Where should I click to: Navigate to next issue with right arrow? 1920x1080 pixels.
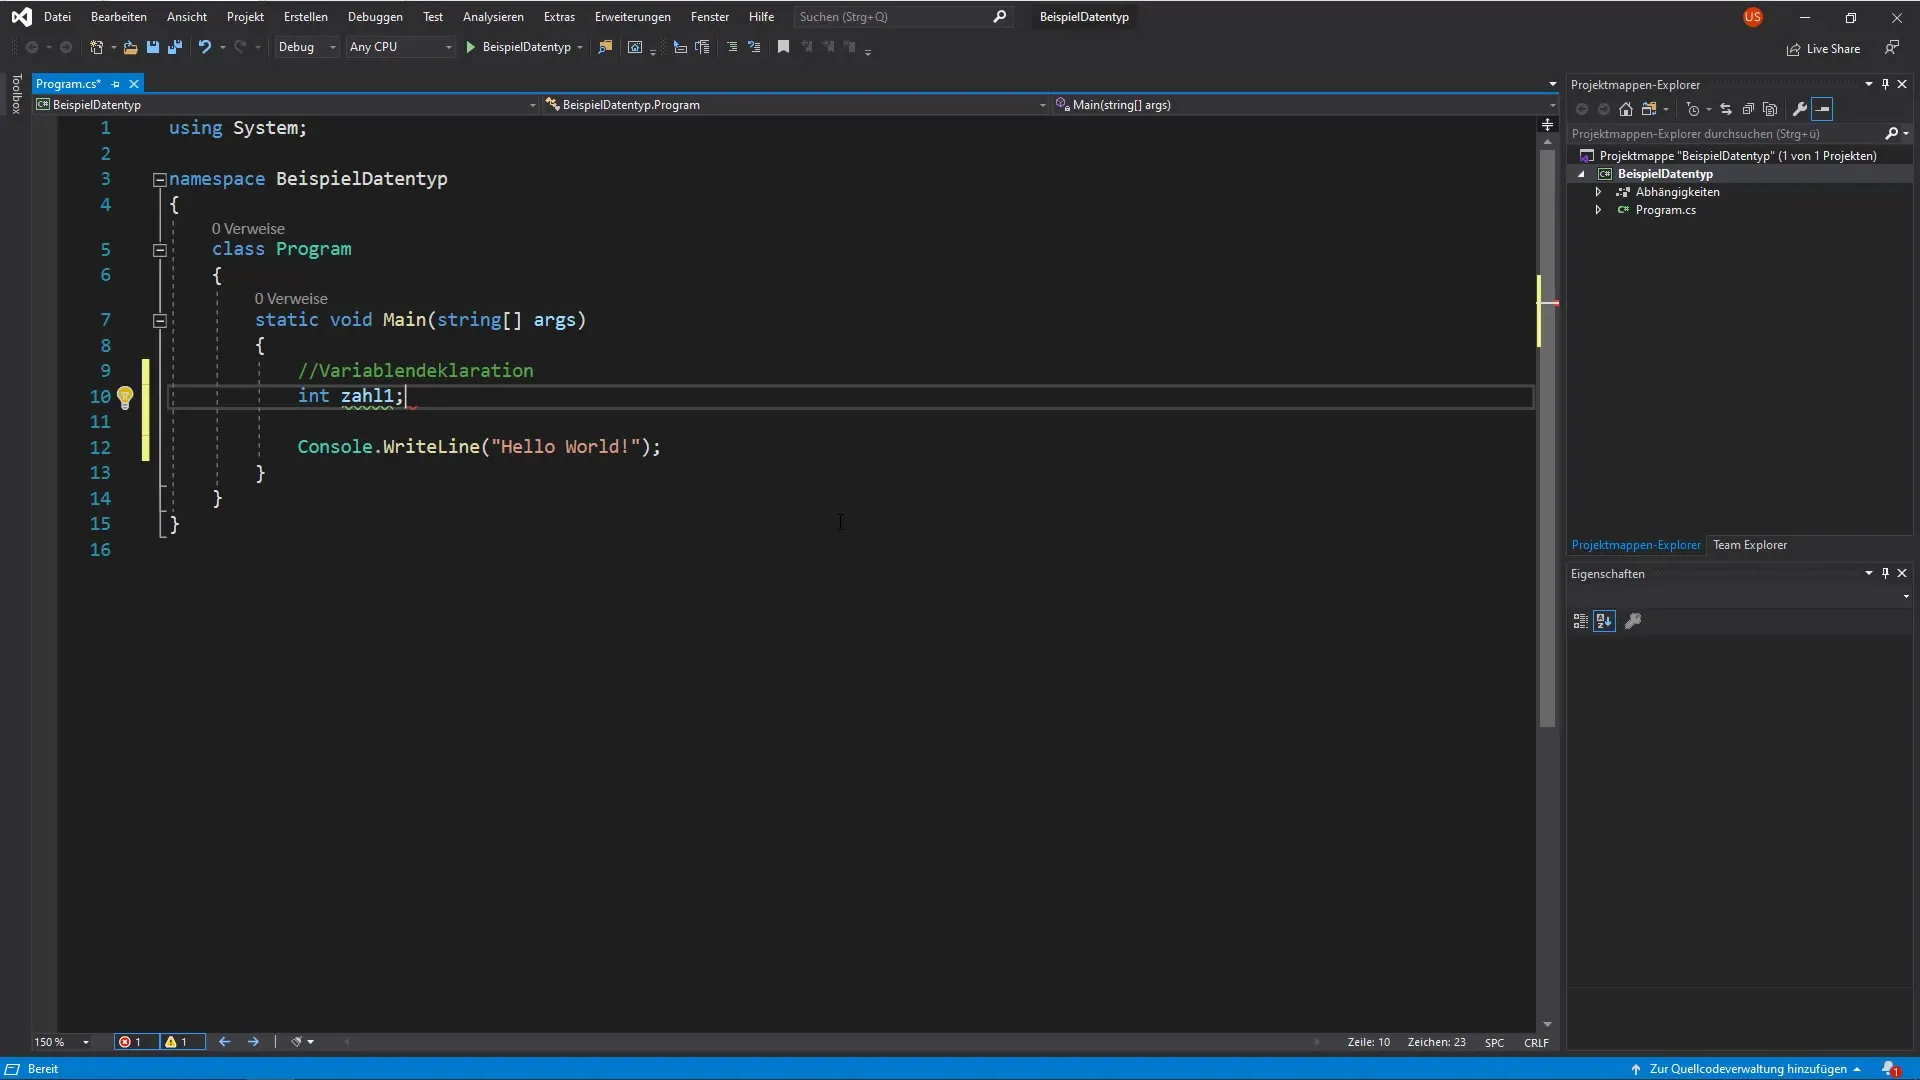[x=253, y=1042]
